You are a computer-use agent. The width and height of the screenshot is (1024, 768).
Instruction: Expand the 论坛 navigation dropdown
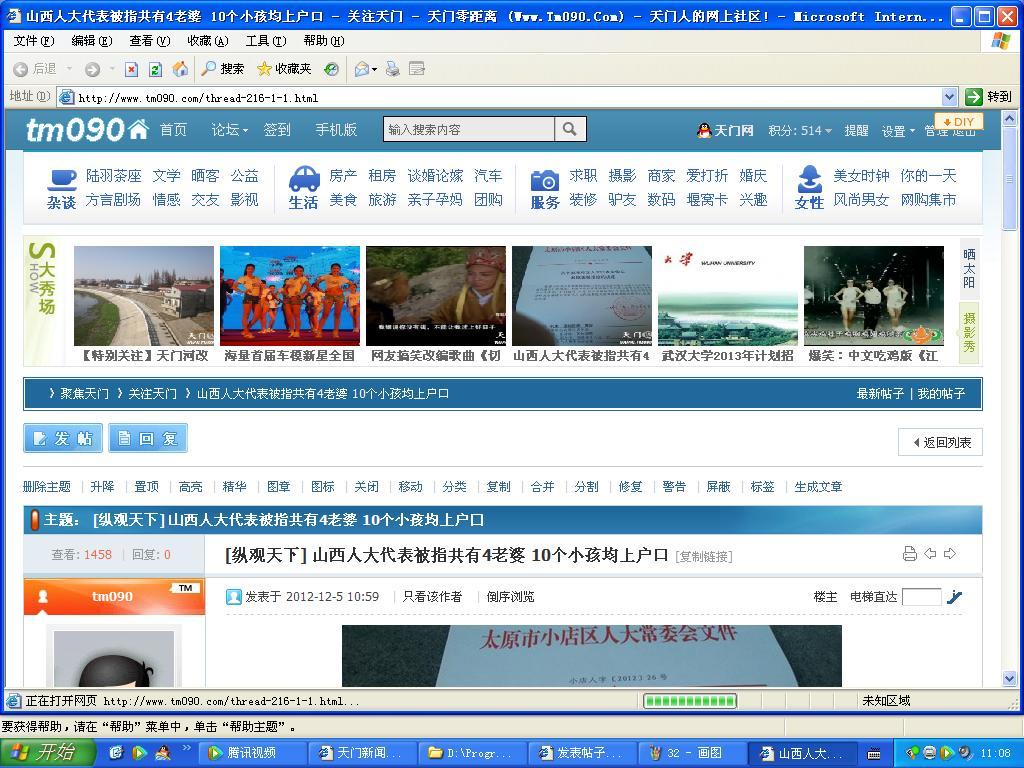(228, 130)
